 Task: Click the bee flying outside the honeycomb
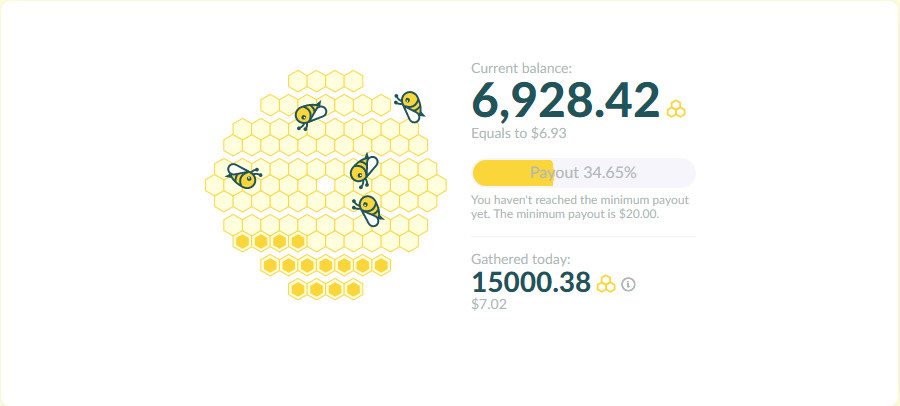point(410,106)
